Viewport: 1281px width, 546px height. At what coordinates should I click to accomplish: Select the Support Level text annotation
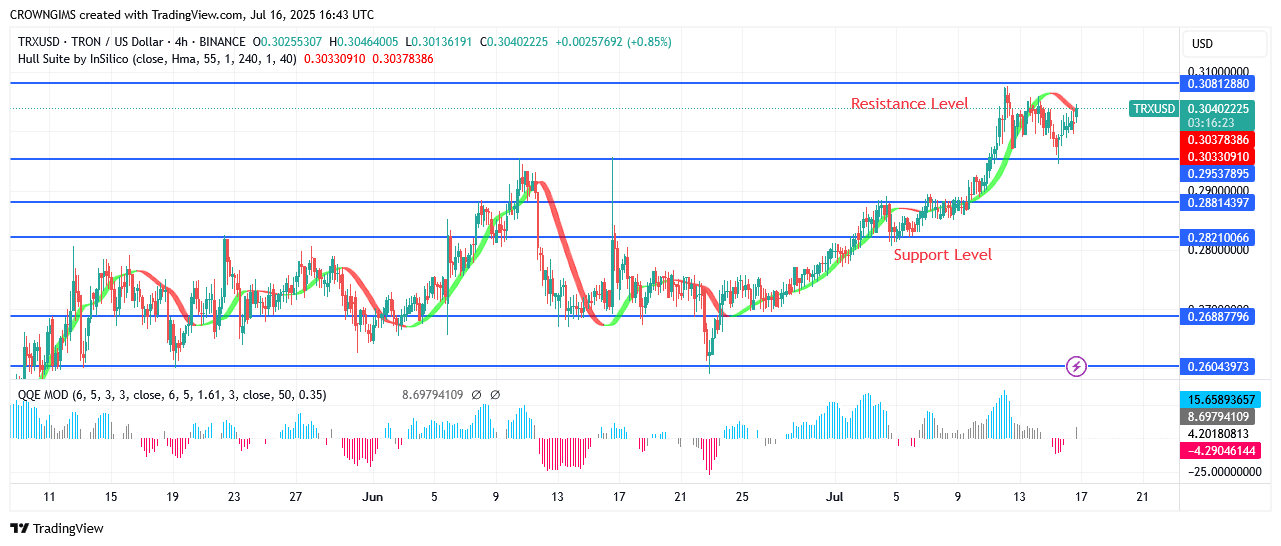943,255
